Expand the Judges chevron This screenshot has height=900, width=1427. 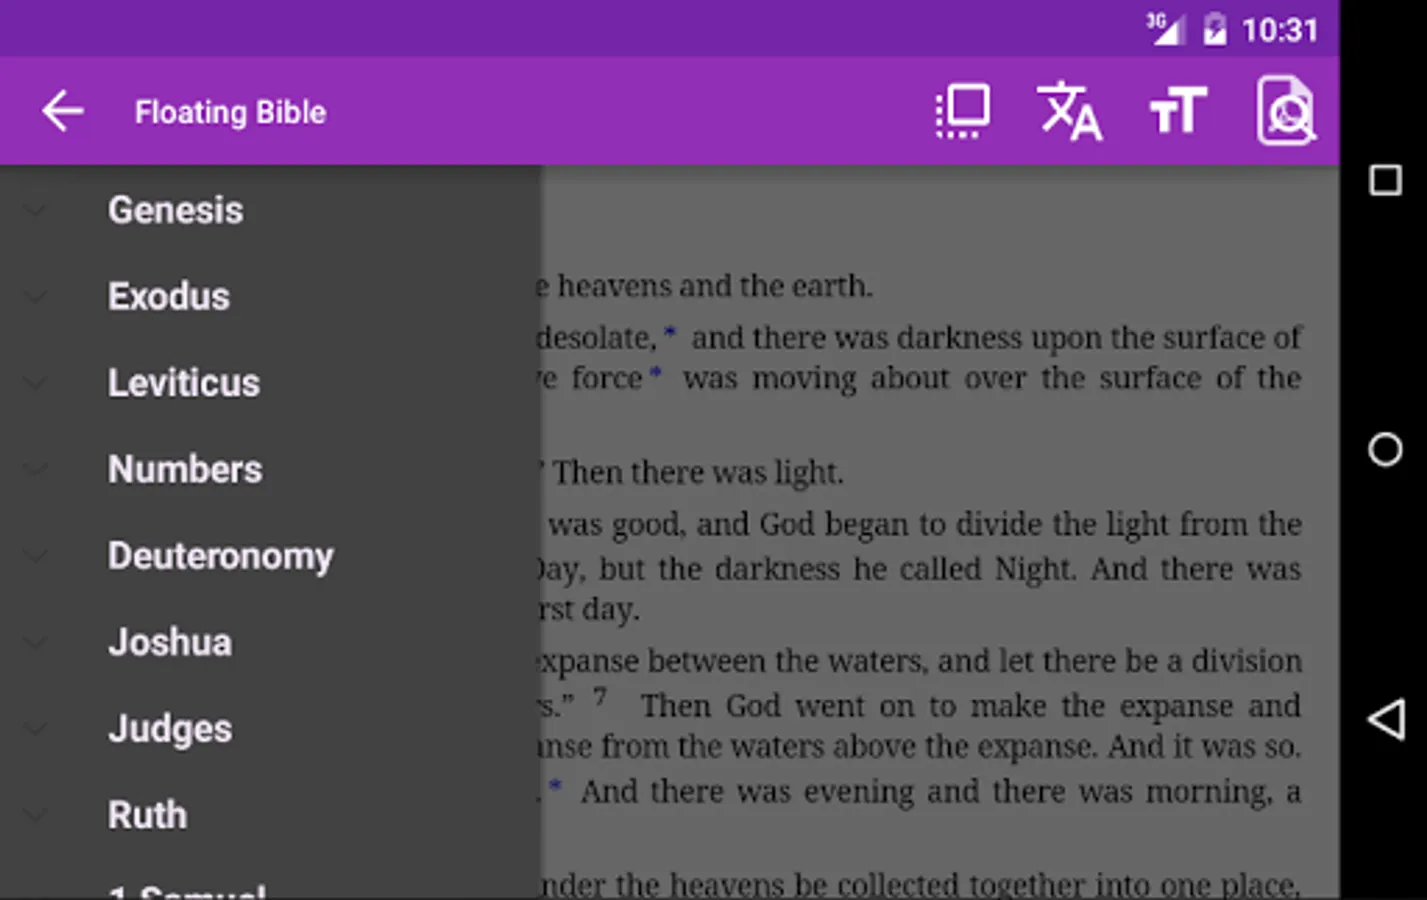coord(35,729)
